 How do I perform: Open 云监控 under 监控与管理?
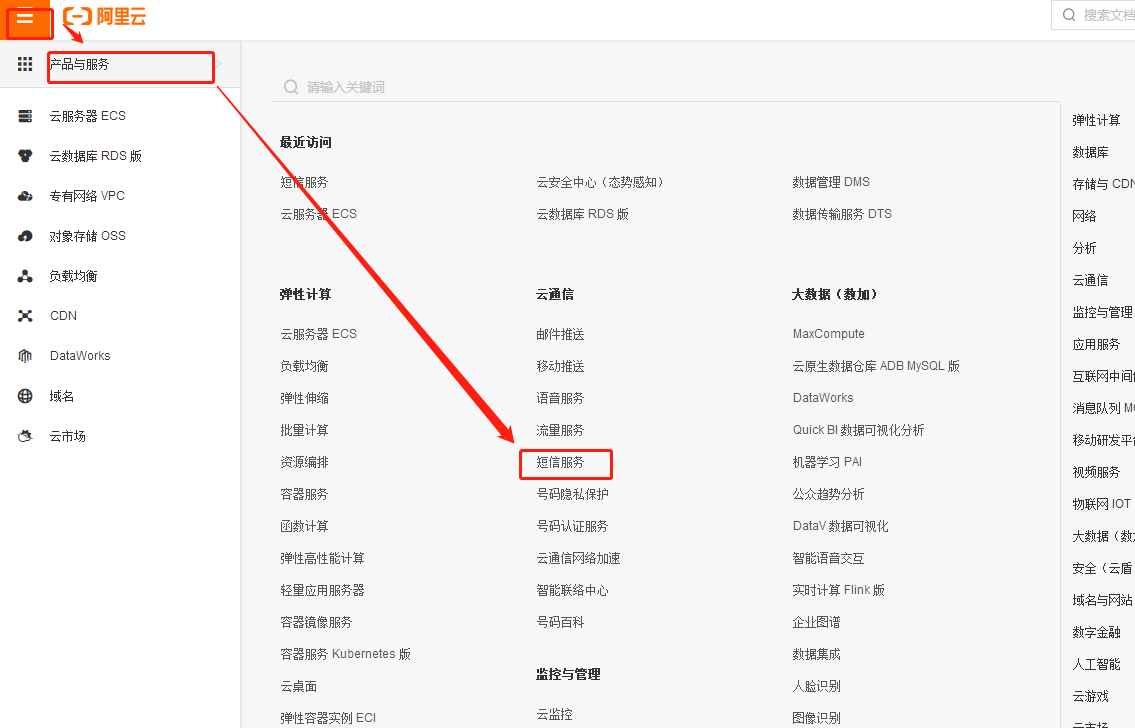click(554, 715)
